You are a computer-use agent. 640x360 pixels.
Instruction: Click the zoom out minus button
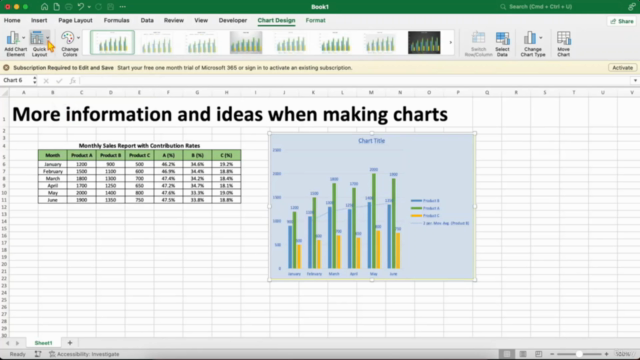coord(552,354)
